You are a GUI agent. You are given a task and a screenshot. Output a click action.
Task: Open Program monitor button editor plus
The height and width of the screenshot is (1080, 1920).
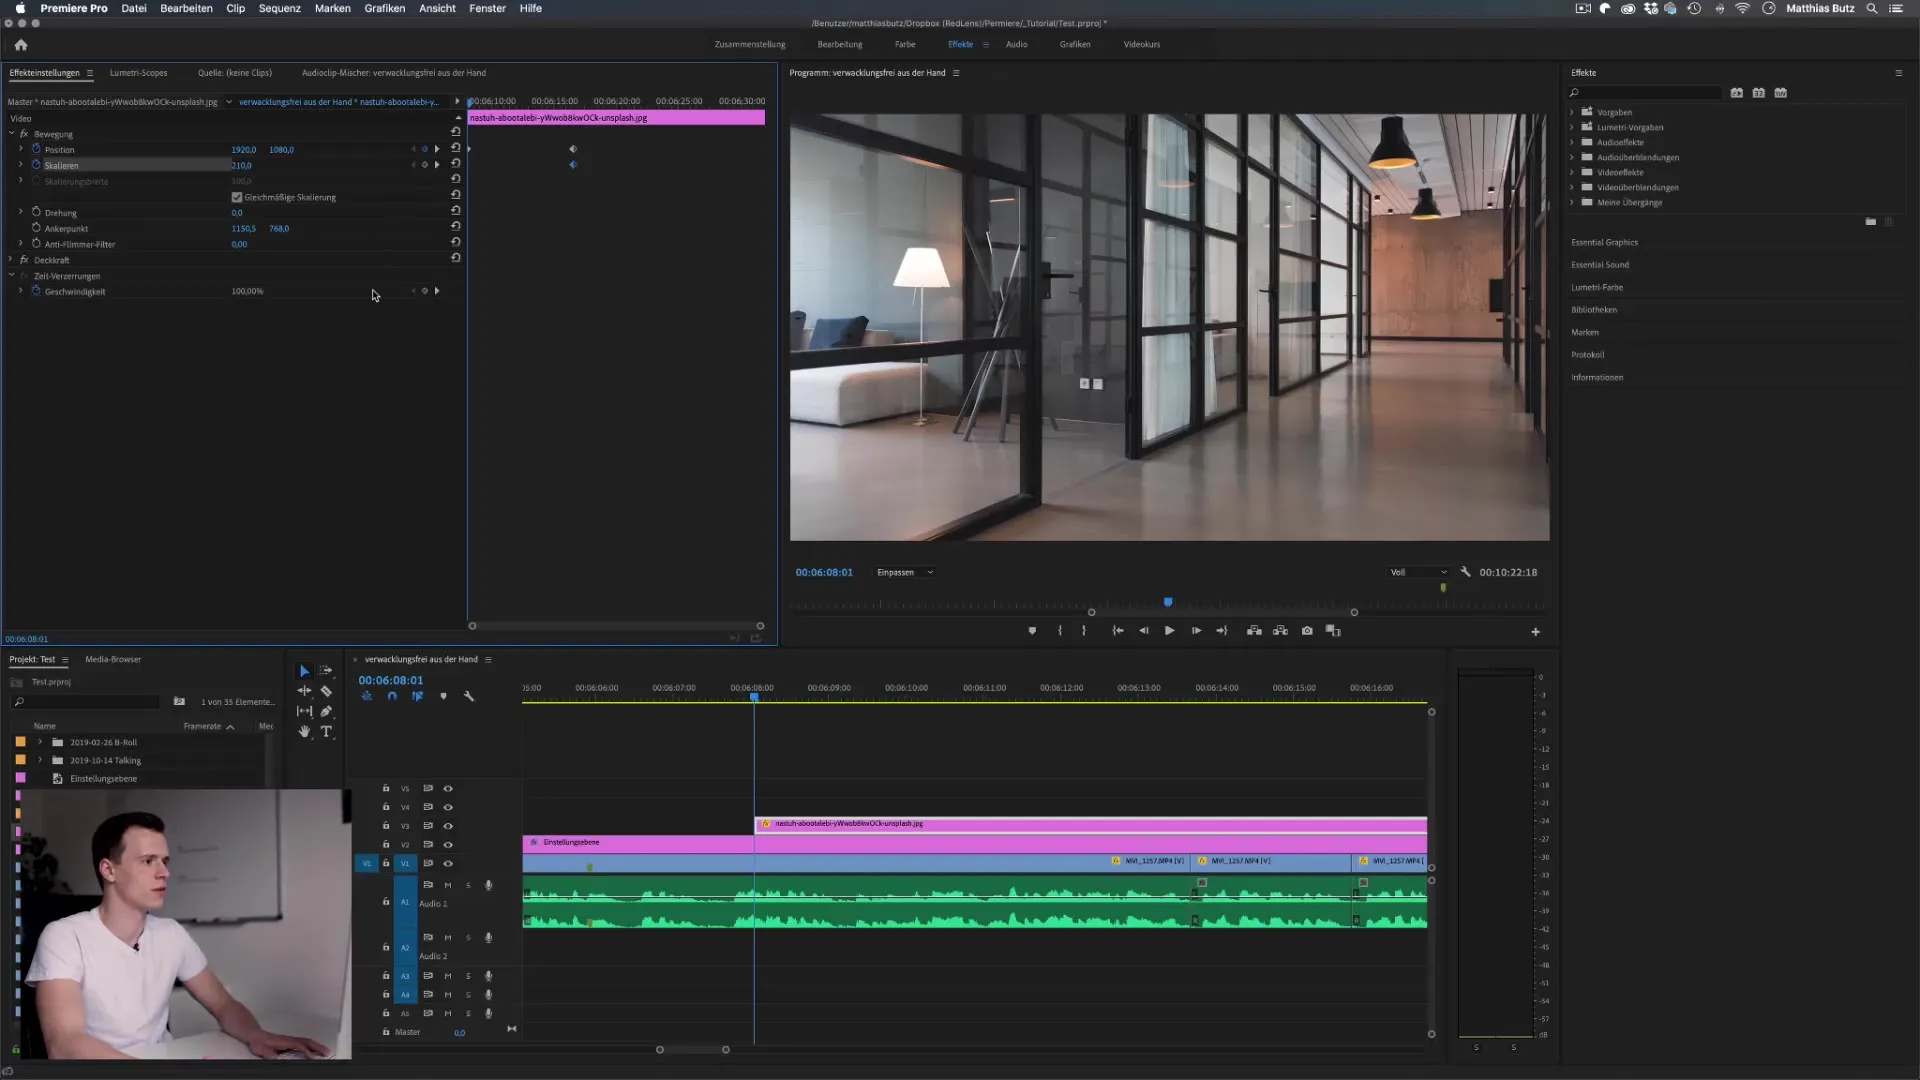[x=1535, y=632]
